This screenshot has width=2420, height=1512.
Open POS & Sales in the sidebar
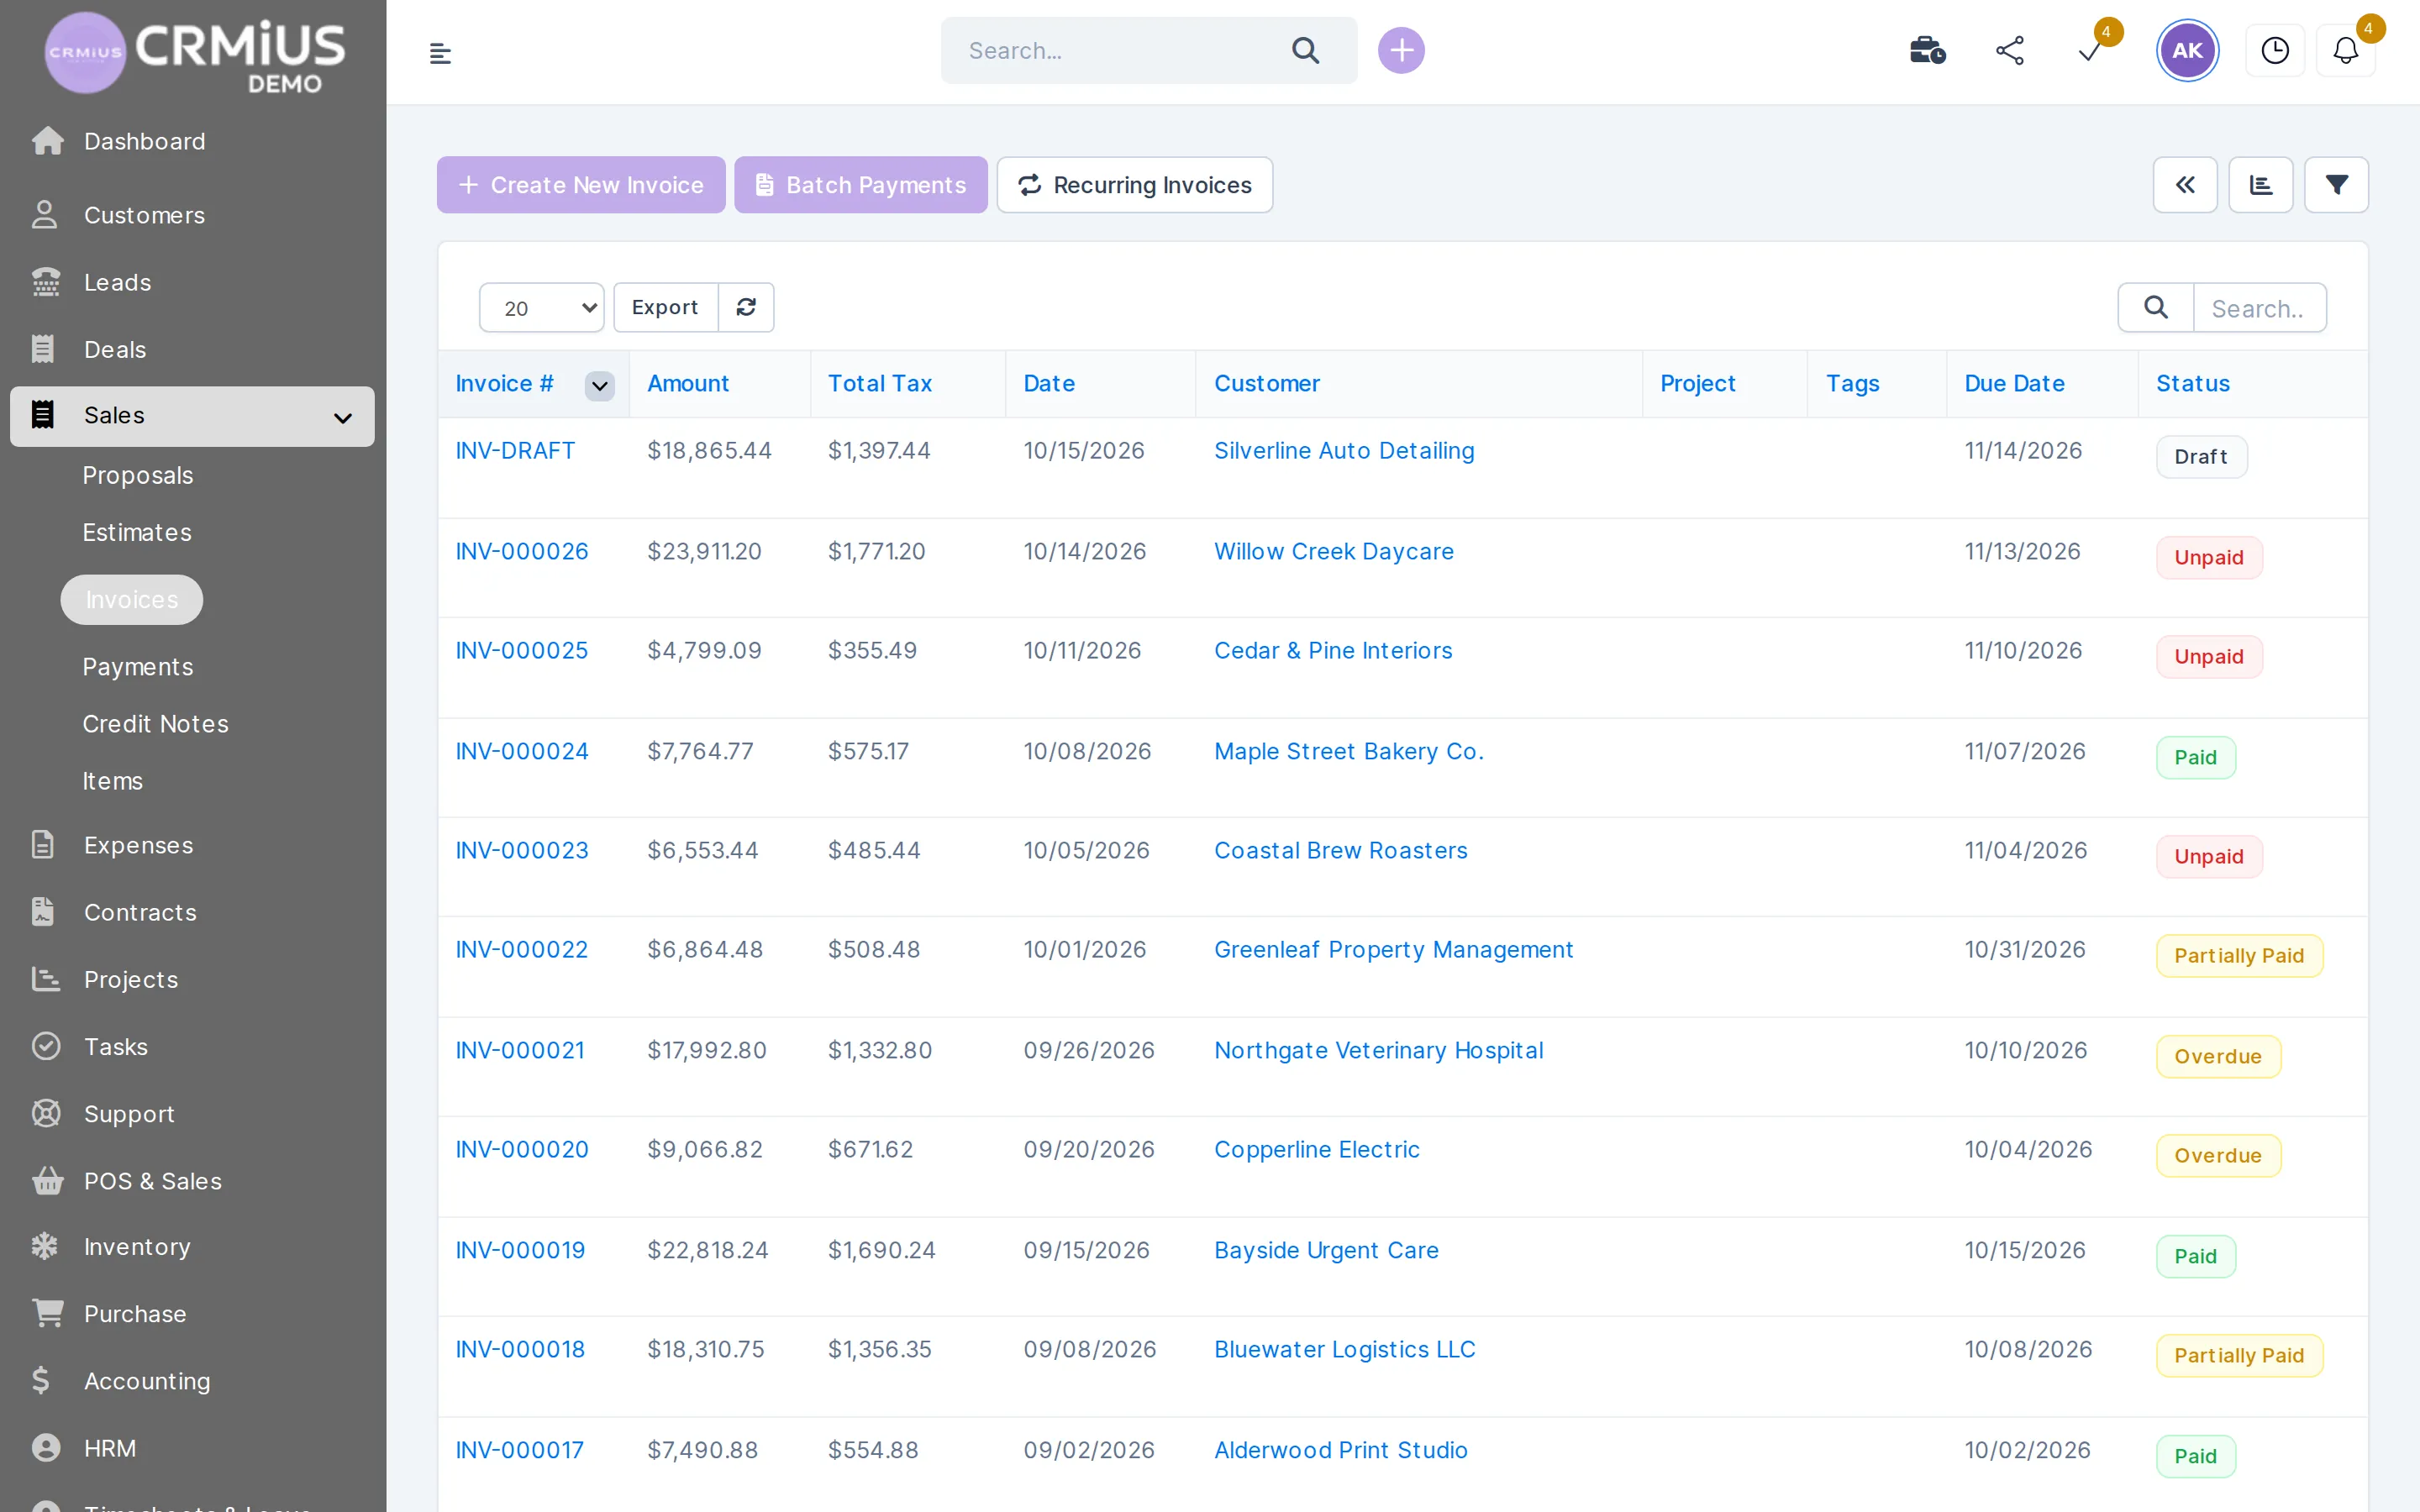(152, 1181)
